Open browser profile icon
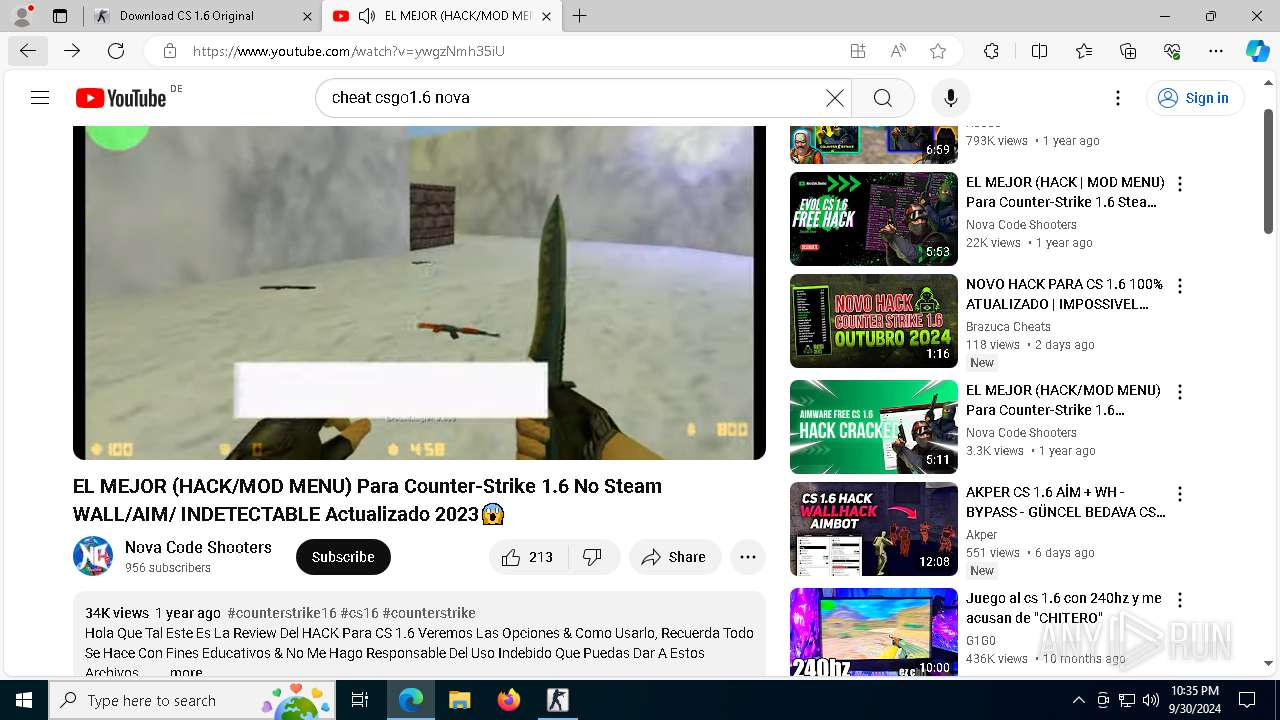This screenshot has height=720, width=1280. (22, 16)
